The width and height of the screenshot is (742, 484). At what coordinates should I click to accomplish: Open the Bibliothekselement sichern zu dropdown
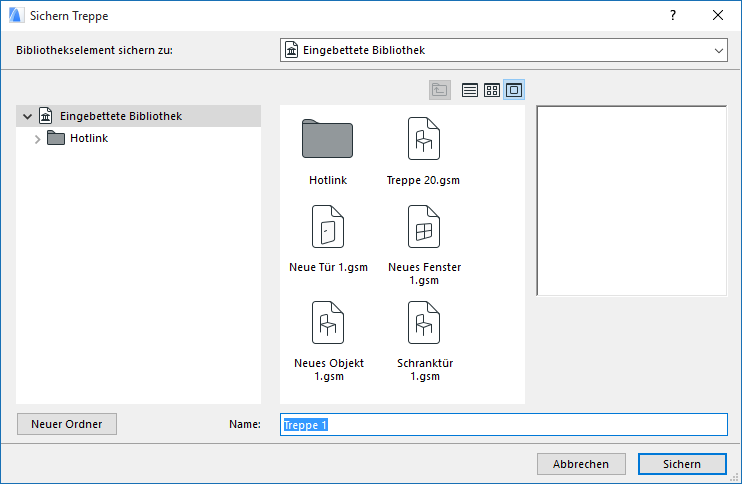(x=504, y=50)
